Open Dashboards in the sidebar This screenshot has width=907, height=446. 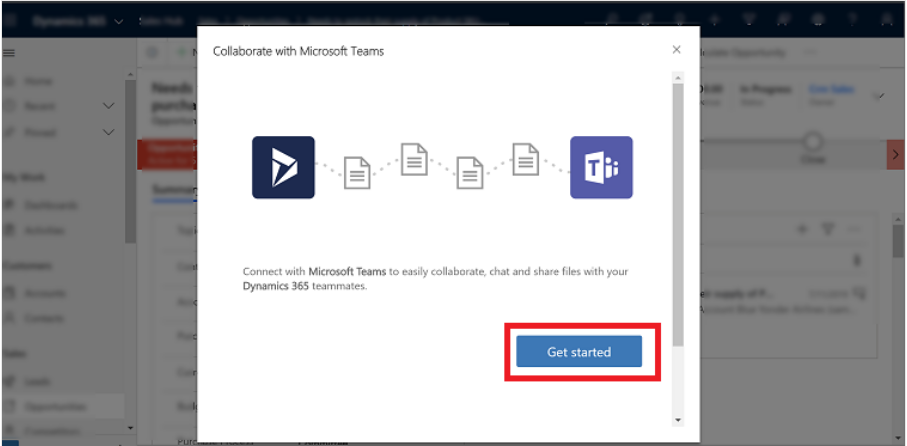[51, 205]
